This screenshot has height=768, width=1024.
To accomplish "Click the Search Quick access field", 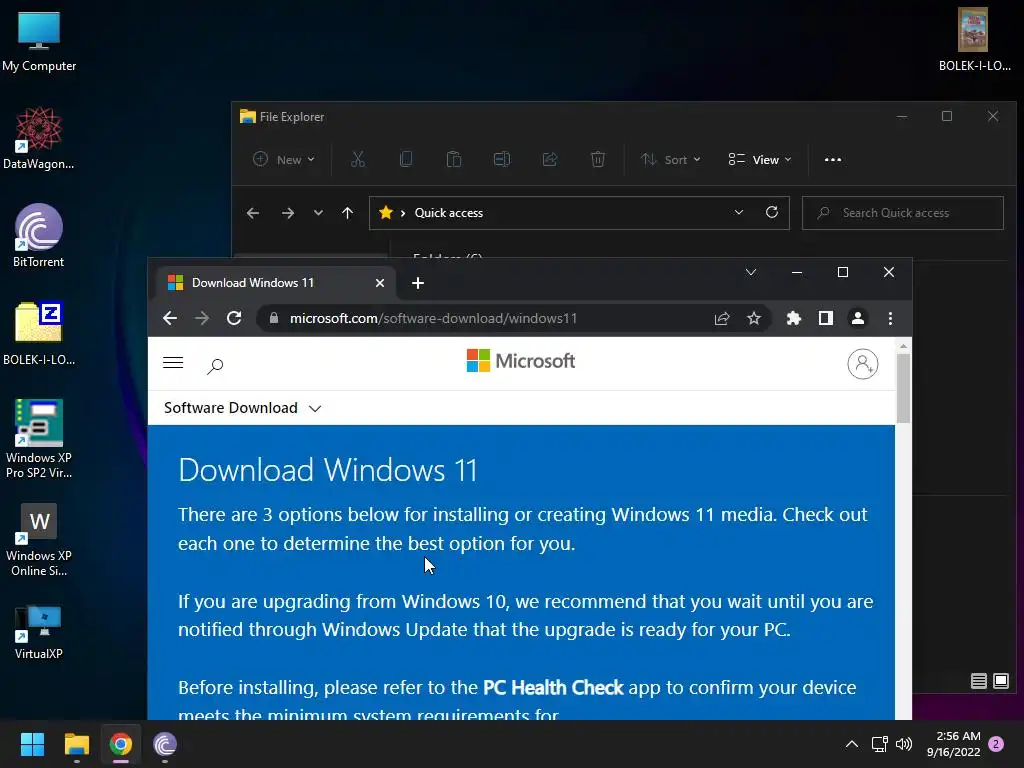I will (903, 213).
